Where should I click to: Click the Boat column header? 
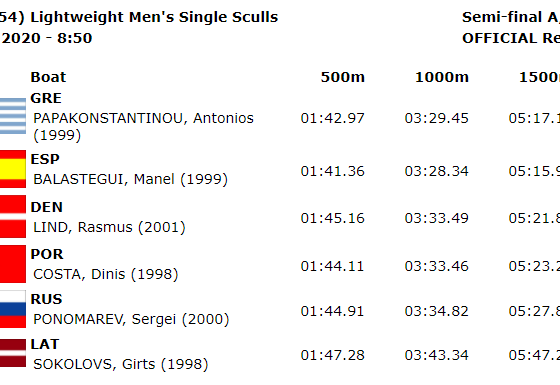coord(48,77)
